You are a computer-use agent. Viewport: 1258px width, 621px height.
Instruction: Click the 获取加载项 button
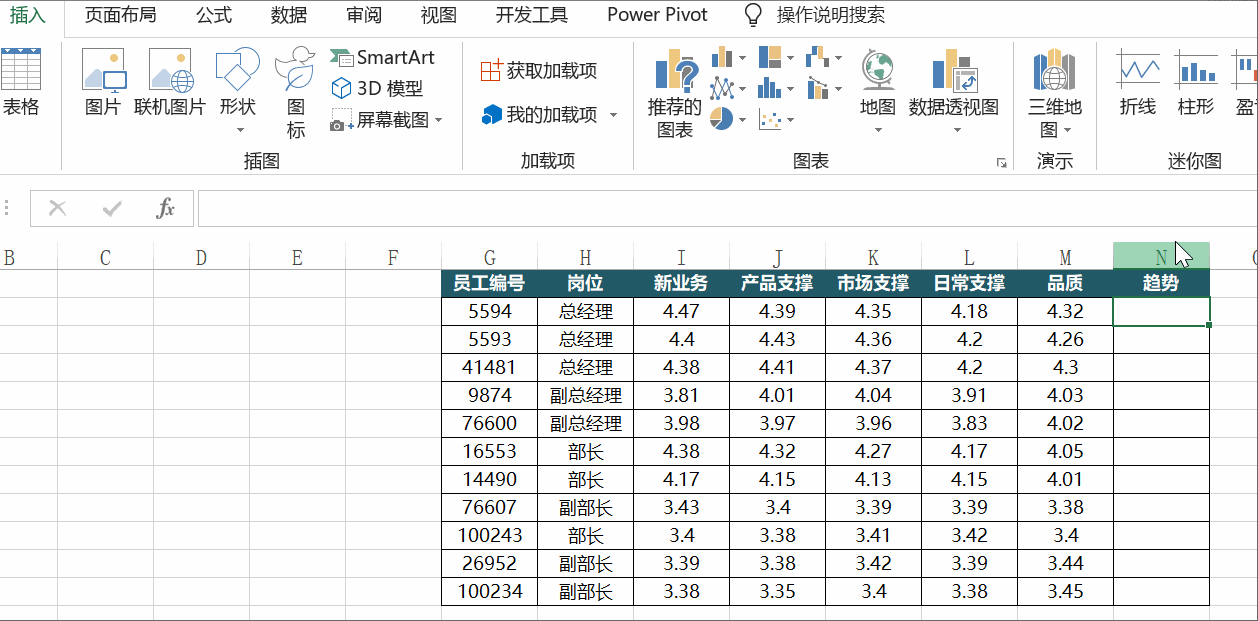coord(539,70)
